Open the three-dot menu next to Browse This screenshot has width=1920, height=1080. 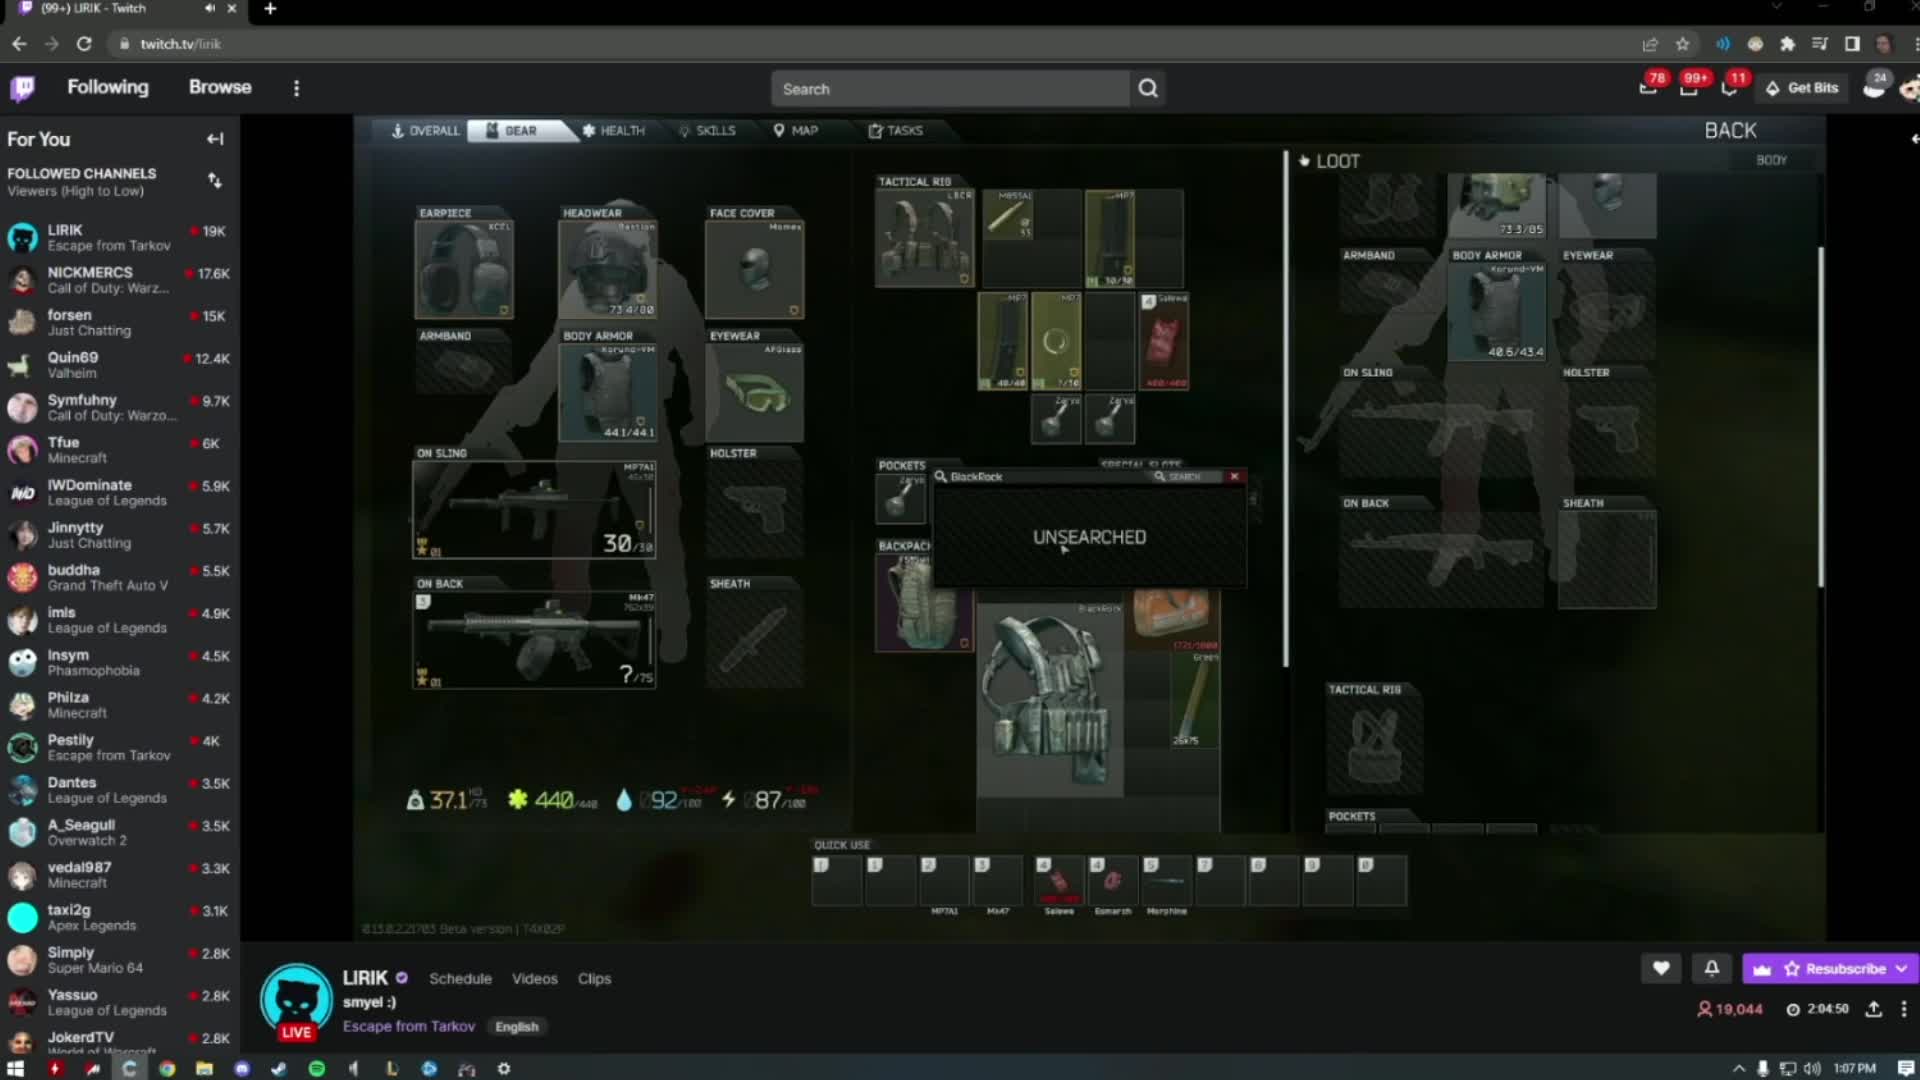296,88
